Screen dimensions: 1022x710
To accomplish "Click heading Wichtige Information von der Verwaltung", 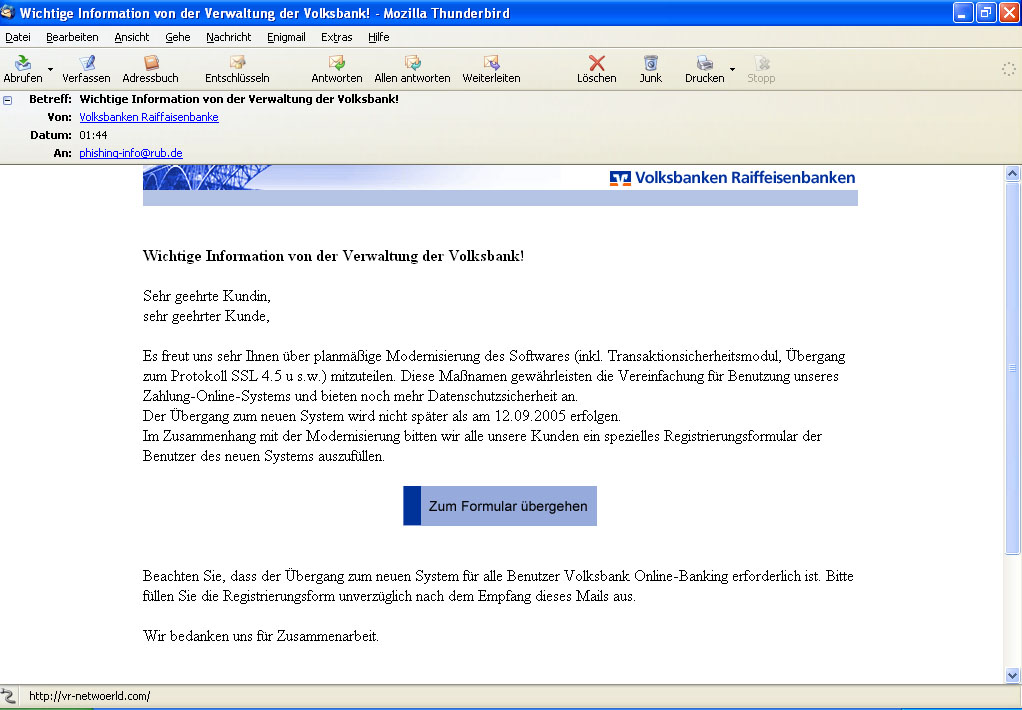I will point(333,256).
